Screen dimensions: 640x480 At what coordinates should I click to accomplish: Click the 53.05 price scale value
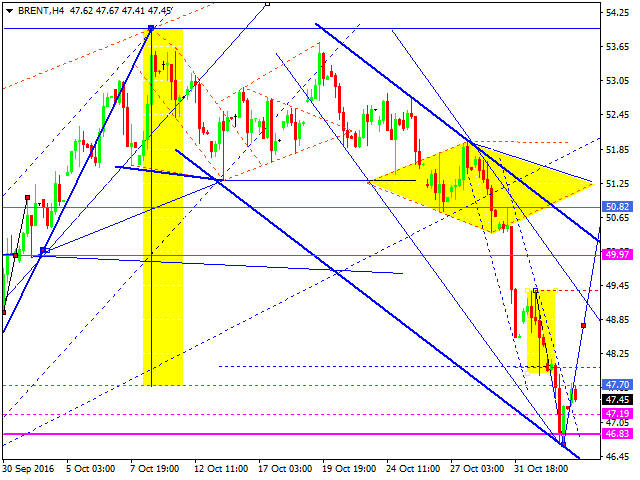coord(618,81)
